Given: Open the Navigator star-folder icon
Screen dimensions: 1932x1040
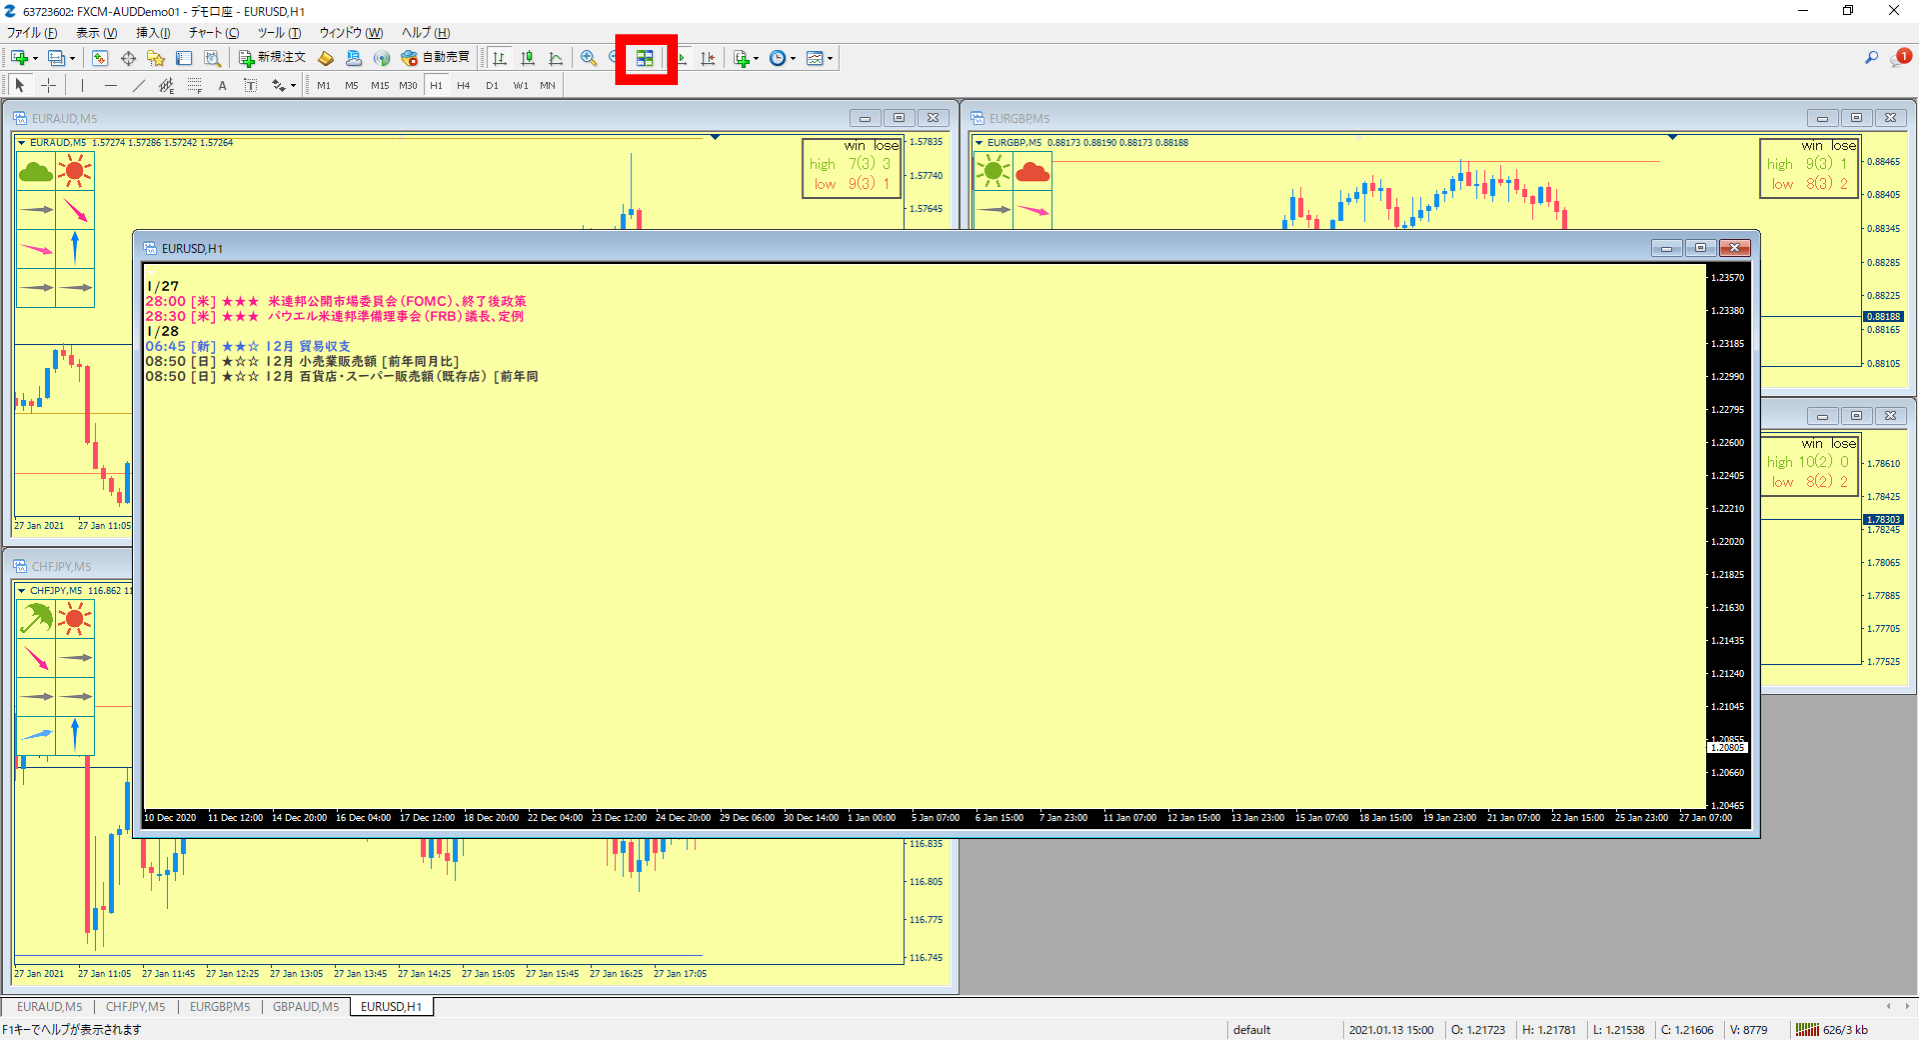Looking at the screenshot, I should point(156,58).
